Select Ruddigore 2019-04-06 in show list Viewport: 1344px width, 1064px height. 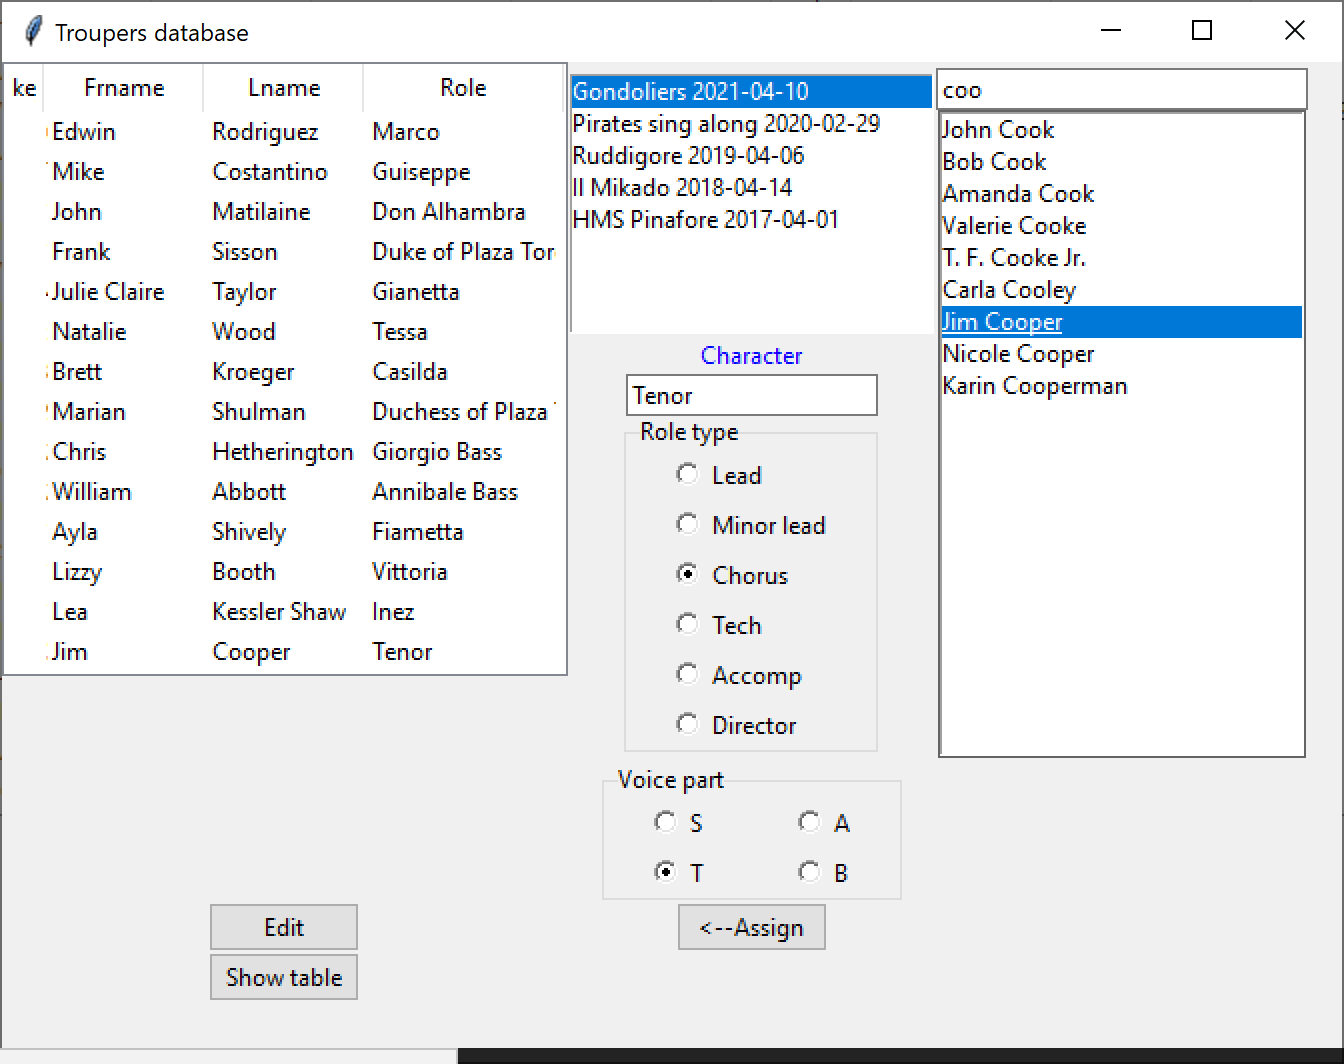pyautogui.click(x=688, y=156)
